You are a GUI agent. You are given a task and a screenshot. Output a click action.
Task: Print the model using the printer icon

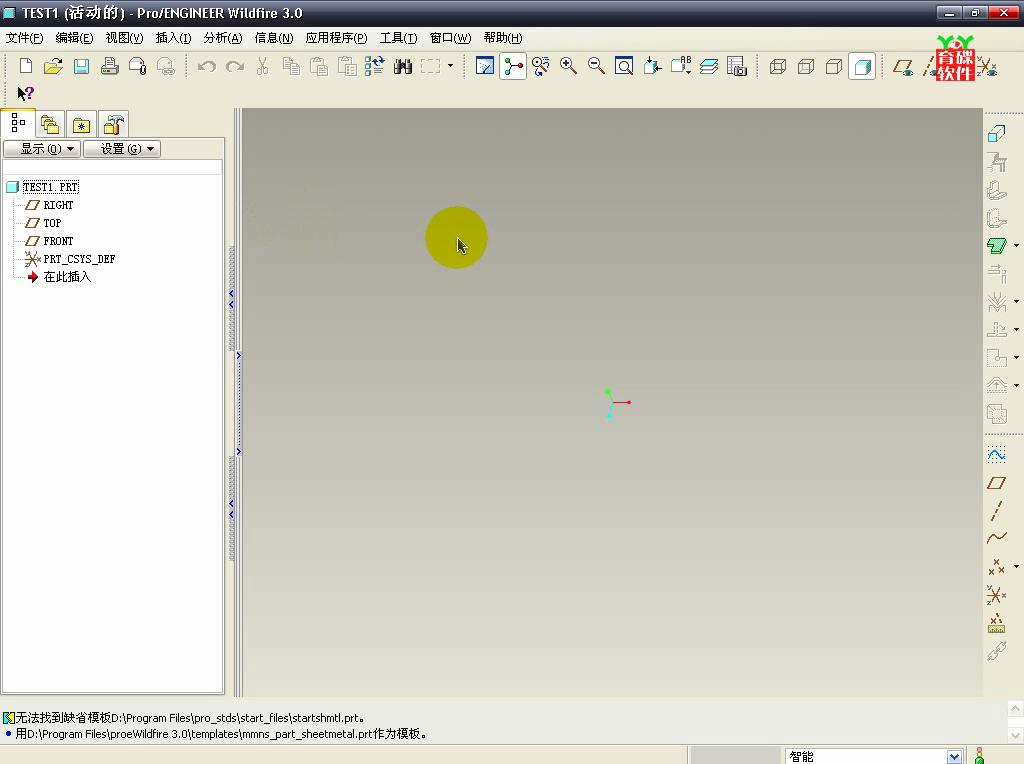tap(109, 66)
